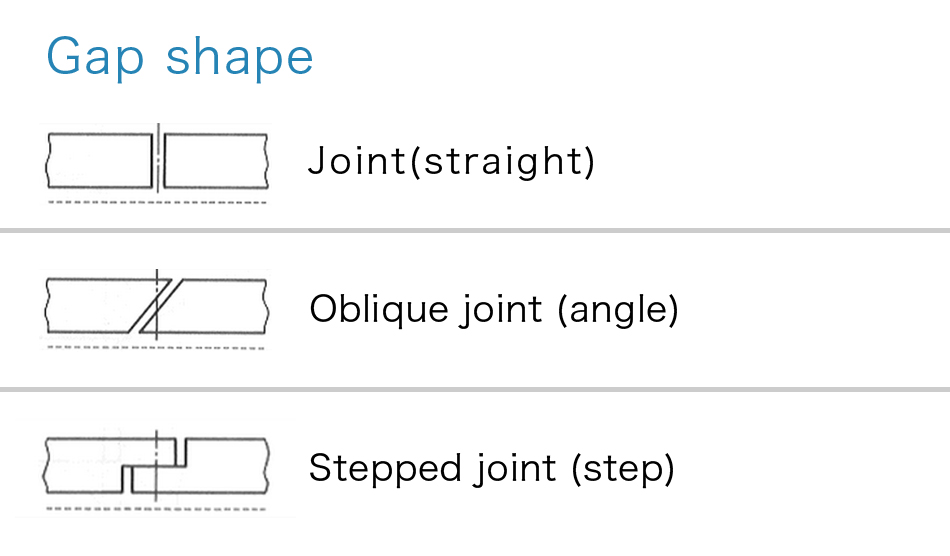The image size is (950, 556).
Task: Click dashed line under stepped joint diagram
Action: click(x=156, y=509)
